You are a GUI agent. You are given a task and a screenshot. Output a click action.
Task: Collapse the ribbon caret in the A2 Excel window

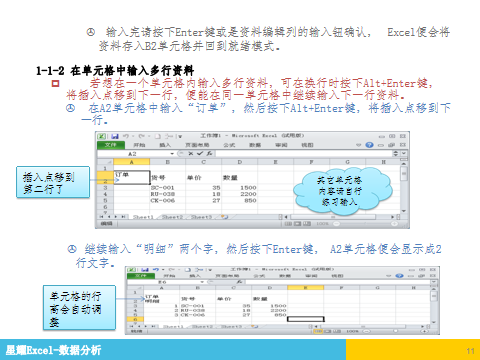359,145
